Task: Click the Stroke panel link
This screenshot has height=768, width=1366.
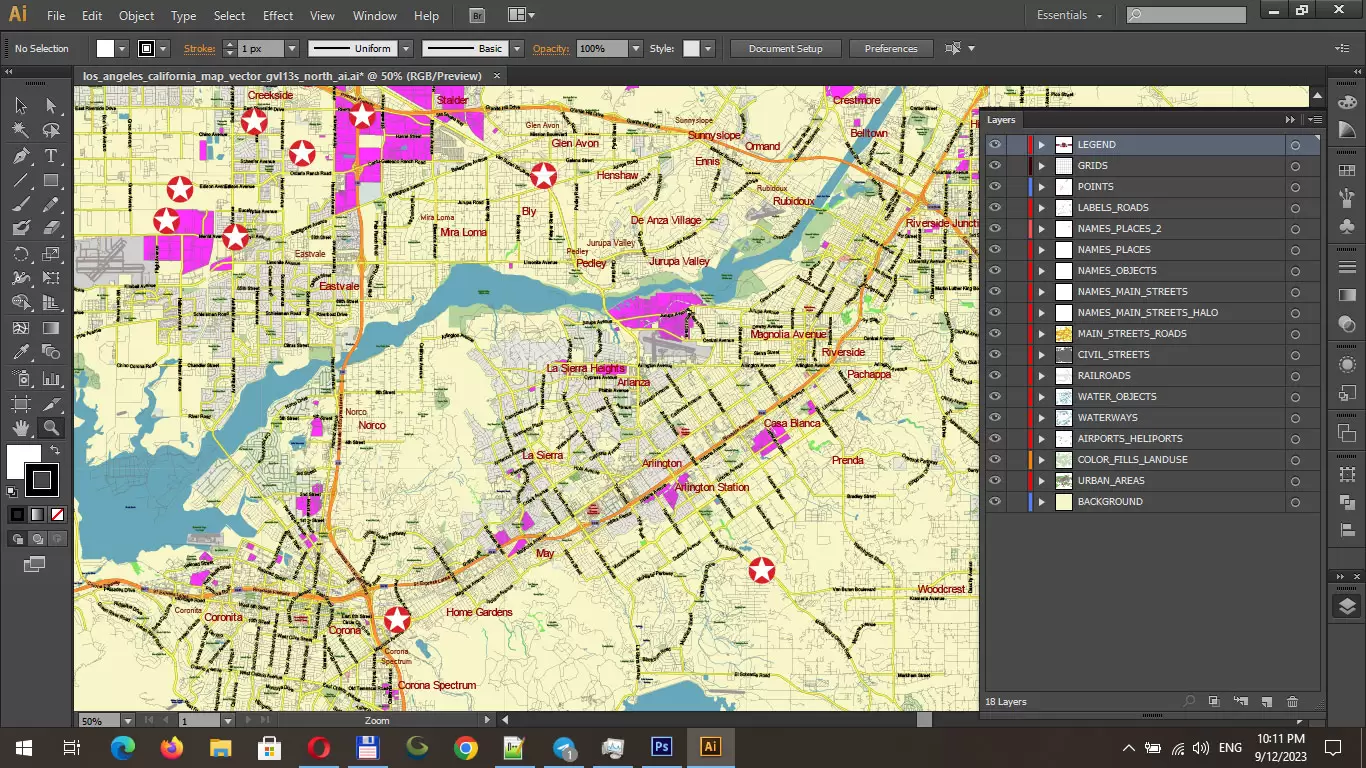Action: point(200,48)
